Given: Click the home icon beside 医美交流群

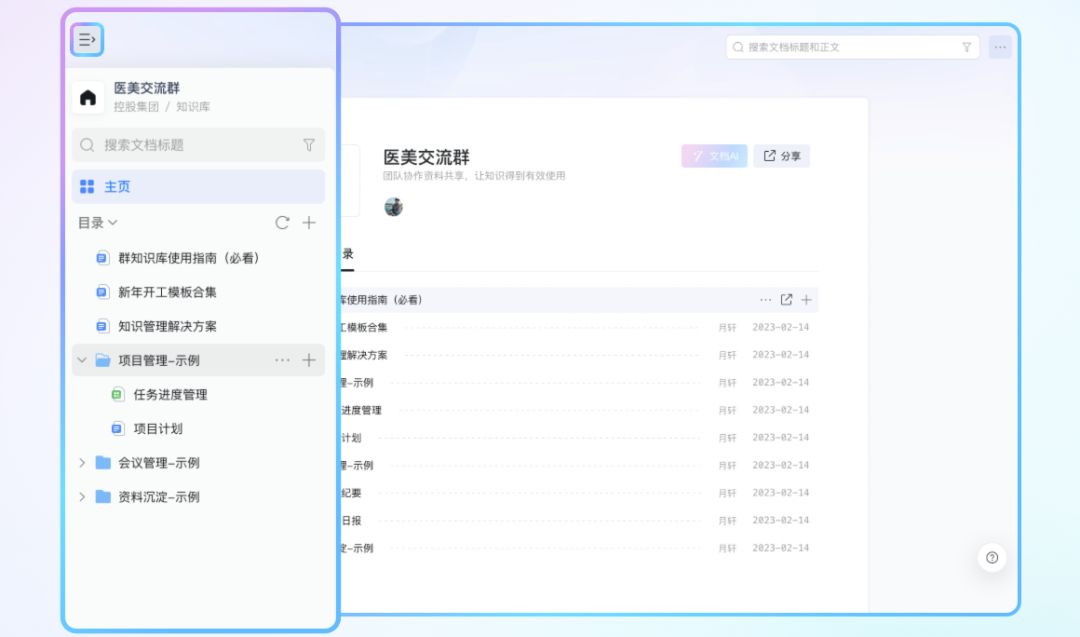Looking at the screenshot, I should click(88, 97).
